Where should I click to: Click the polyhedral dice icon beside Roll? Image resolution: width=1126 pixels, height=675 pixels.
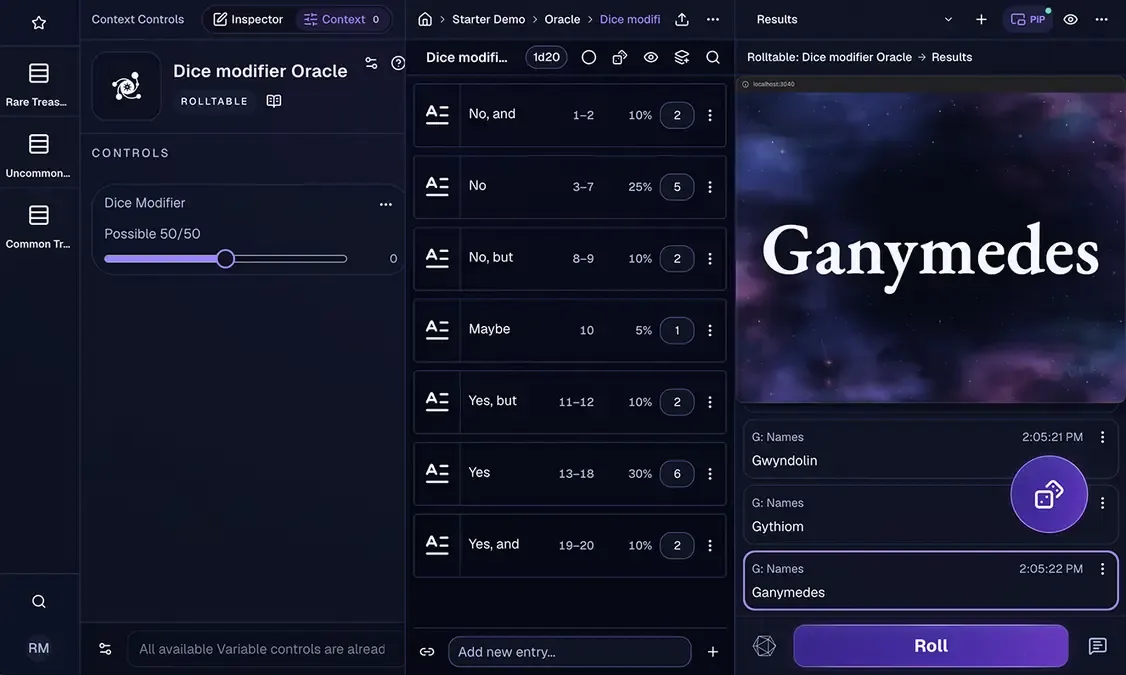pos(764,646)
